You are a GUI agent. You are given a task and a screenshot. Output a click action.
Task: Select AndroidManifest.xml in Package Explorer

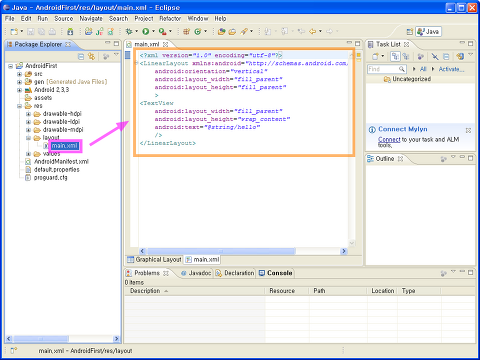coord(61,162)
